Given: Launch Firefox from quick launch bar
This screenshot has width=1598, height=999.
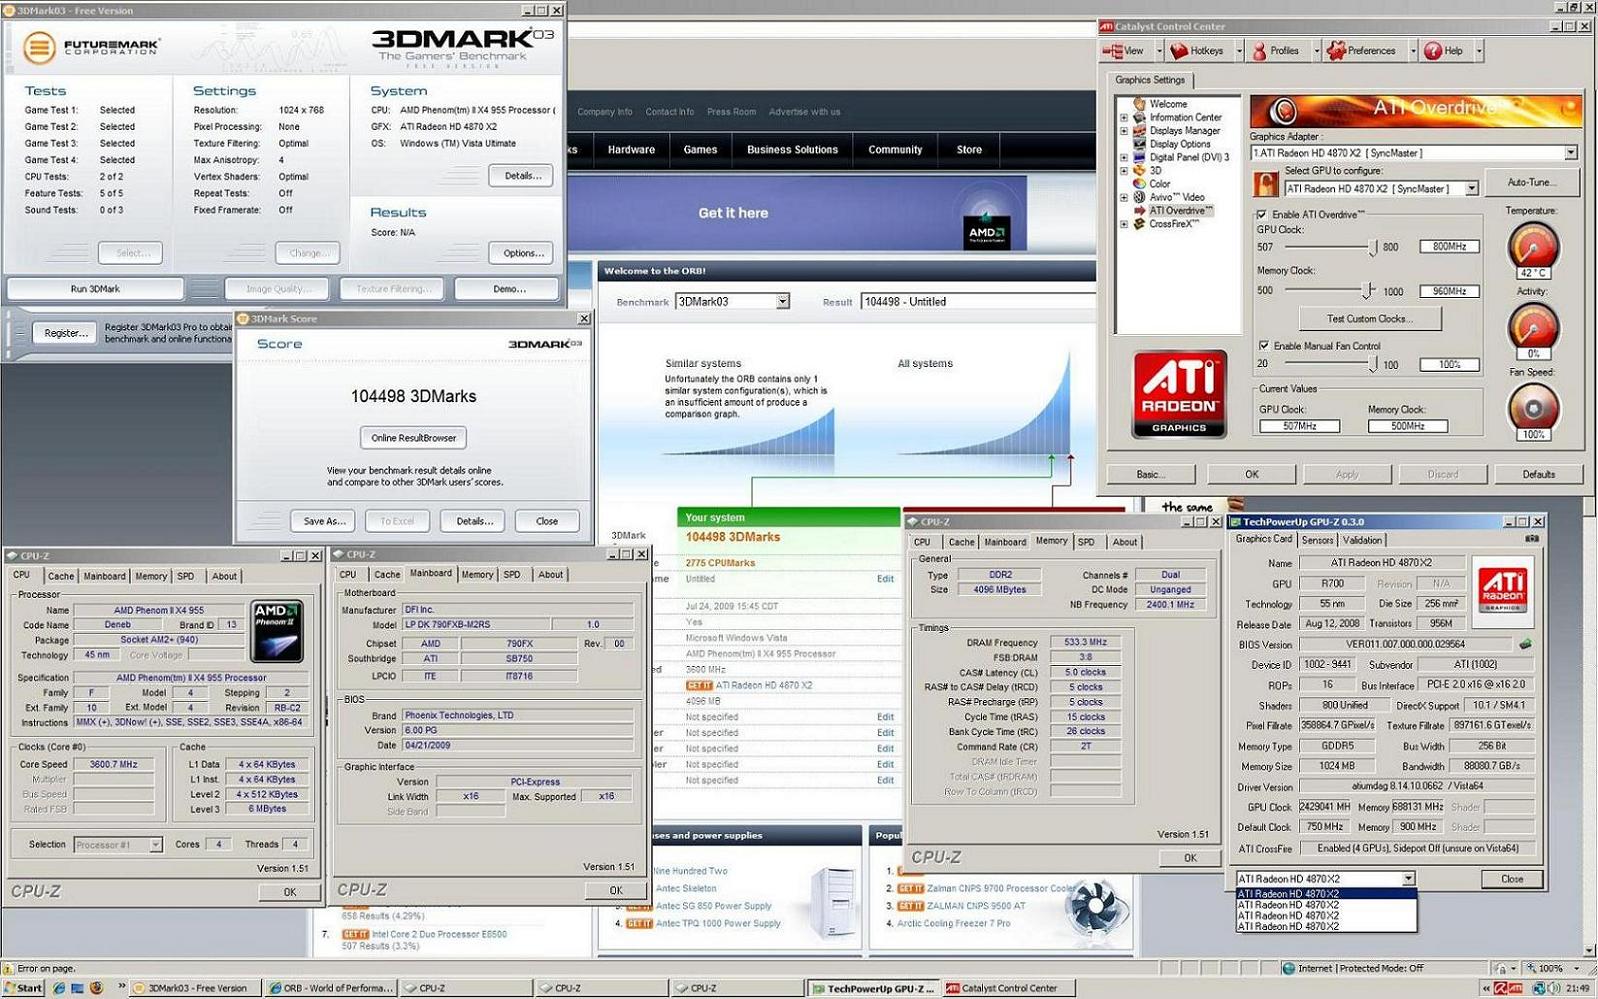Looking at the screenshot, I should 96,988.
